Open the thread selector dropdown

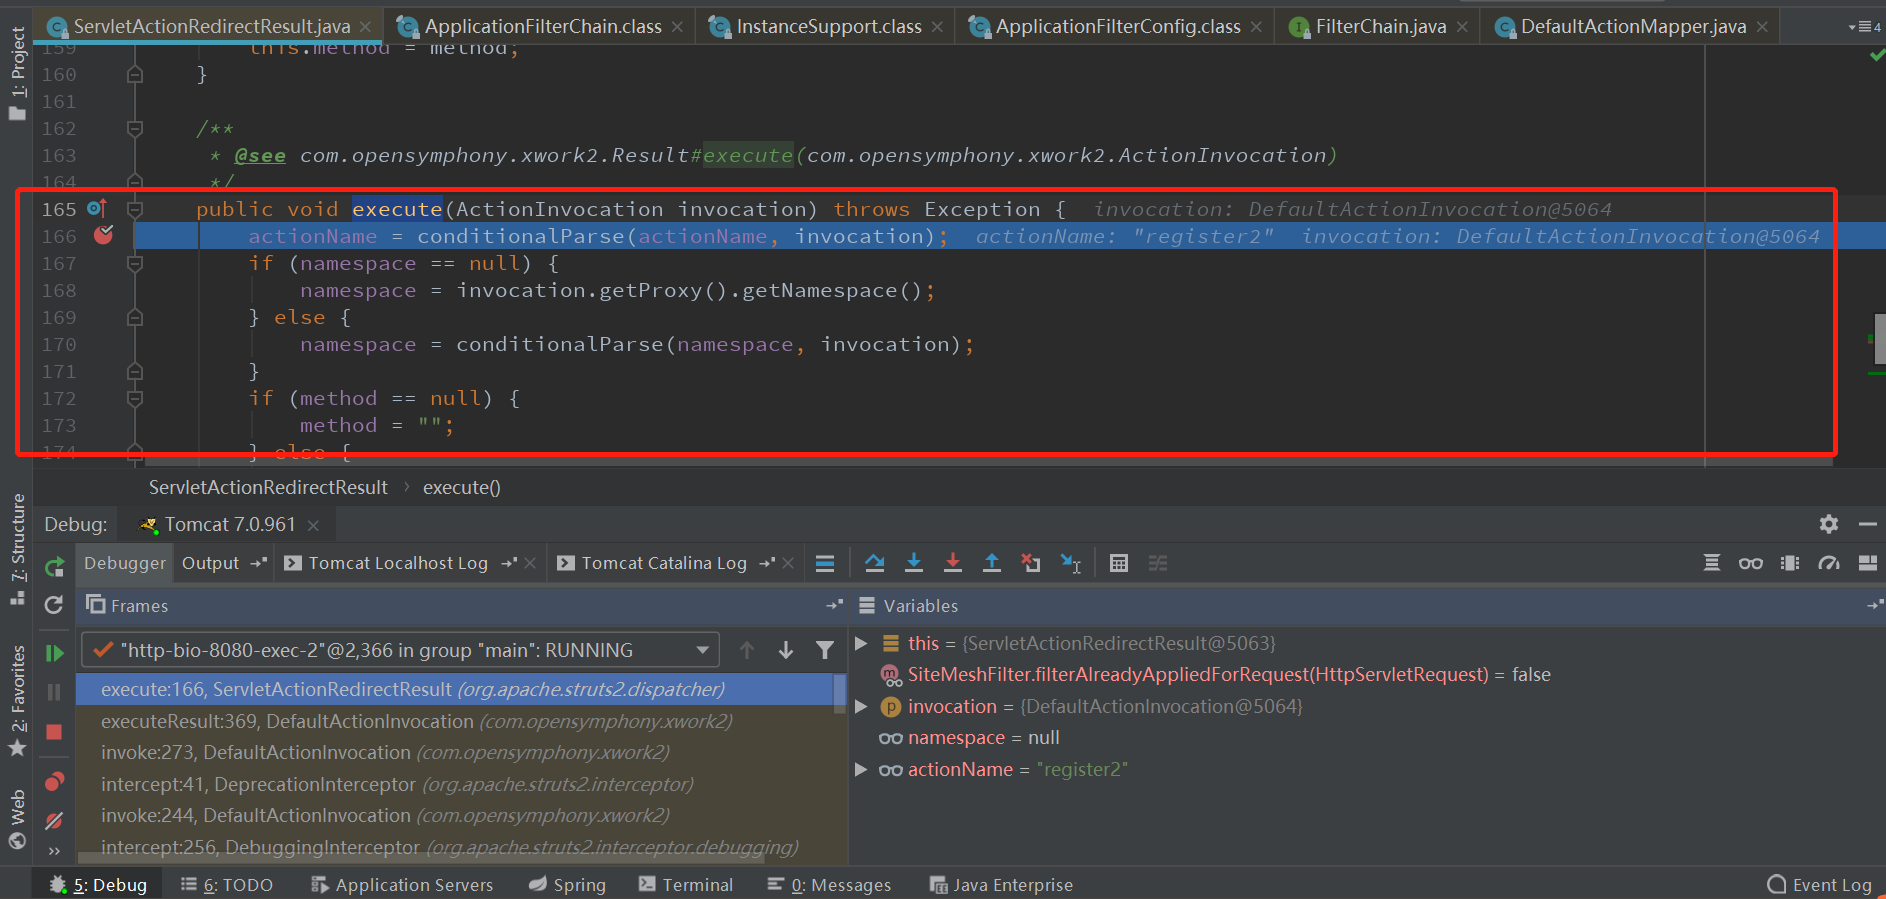(x=703, y=650)
